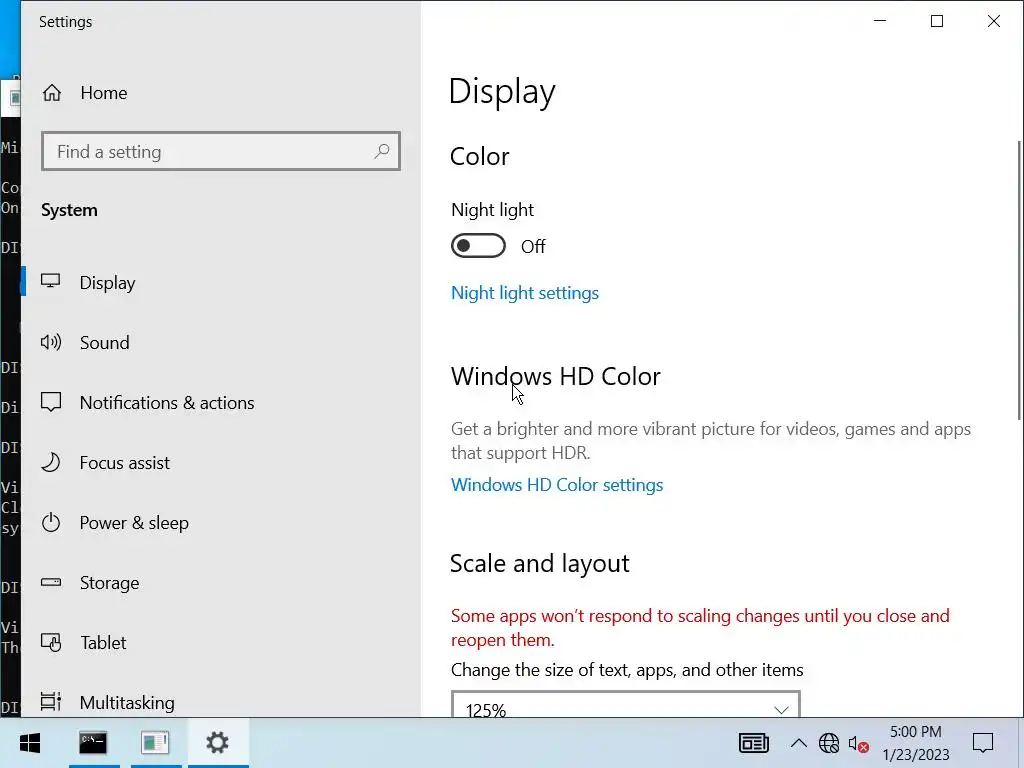
Task: Select the Multitasking icon
Action: coord(50,702)
